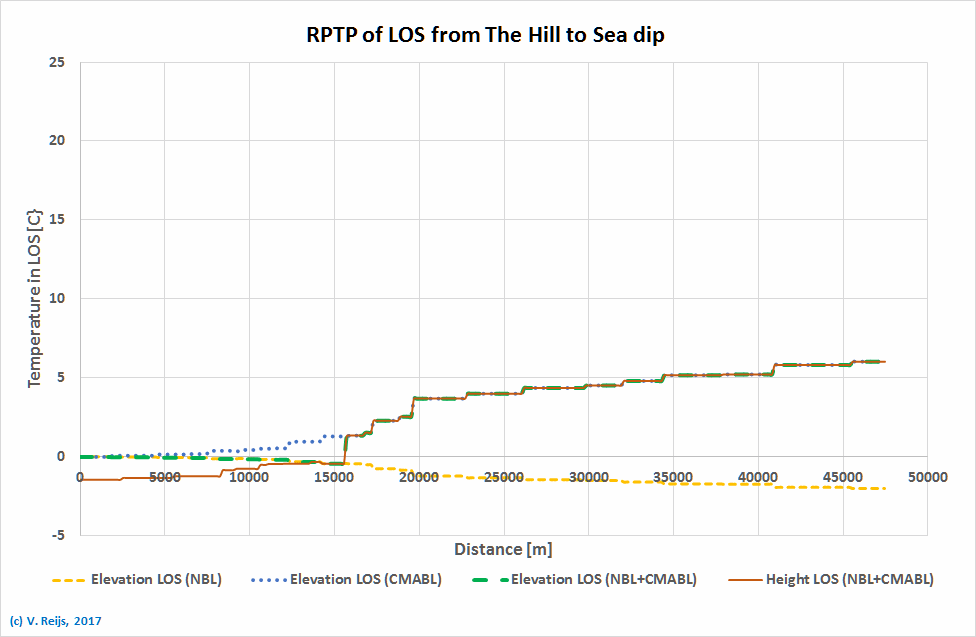Image resolution: width=976 pixels, height=637 pixels.
Task: Click the "Elevation LOS (NBL)" legend entry
Action: [155, 579]
